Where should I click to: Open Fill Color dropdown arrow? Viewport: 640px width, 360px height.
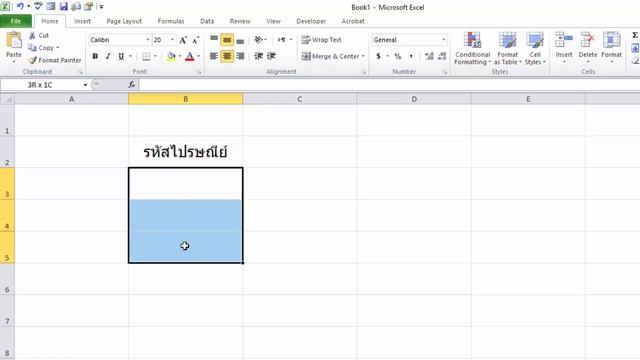180,56
